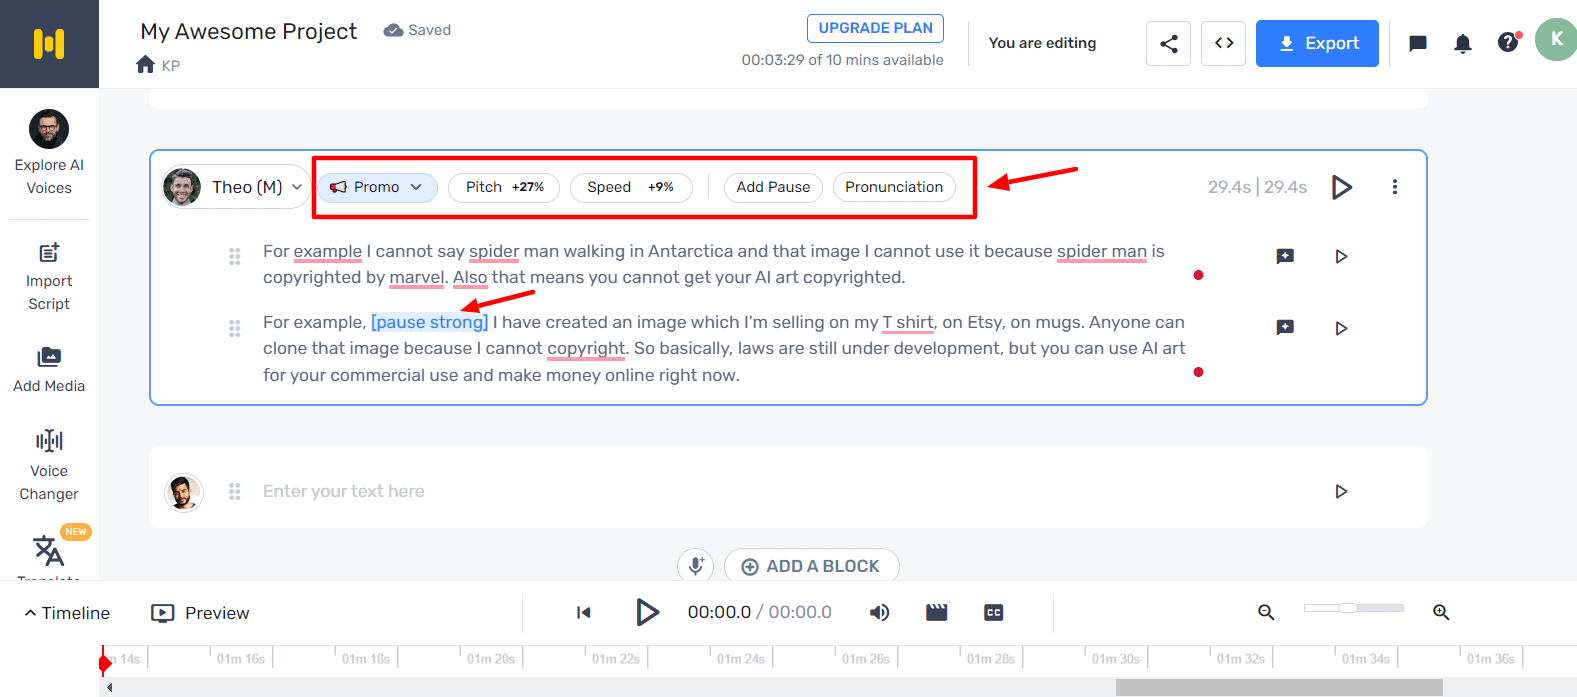
Task: Click Add Media in the sidebar
Action: [x=49, y=369]
